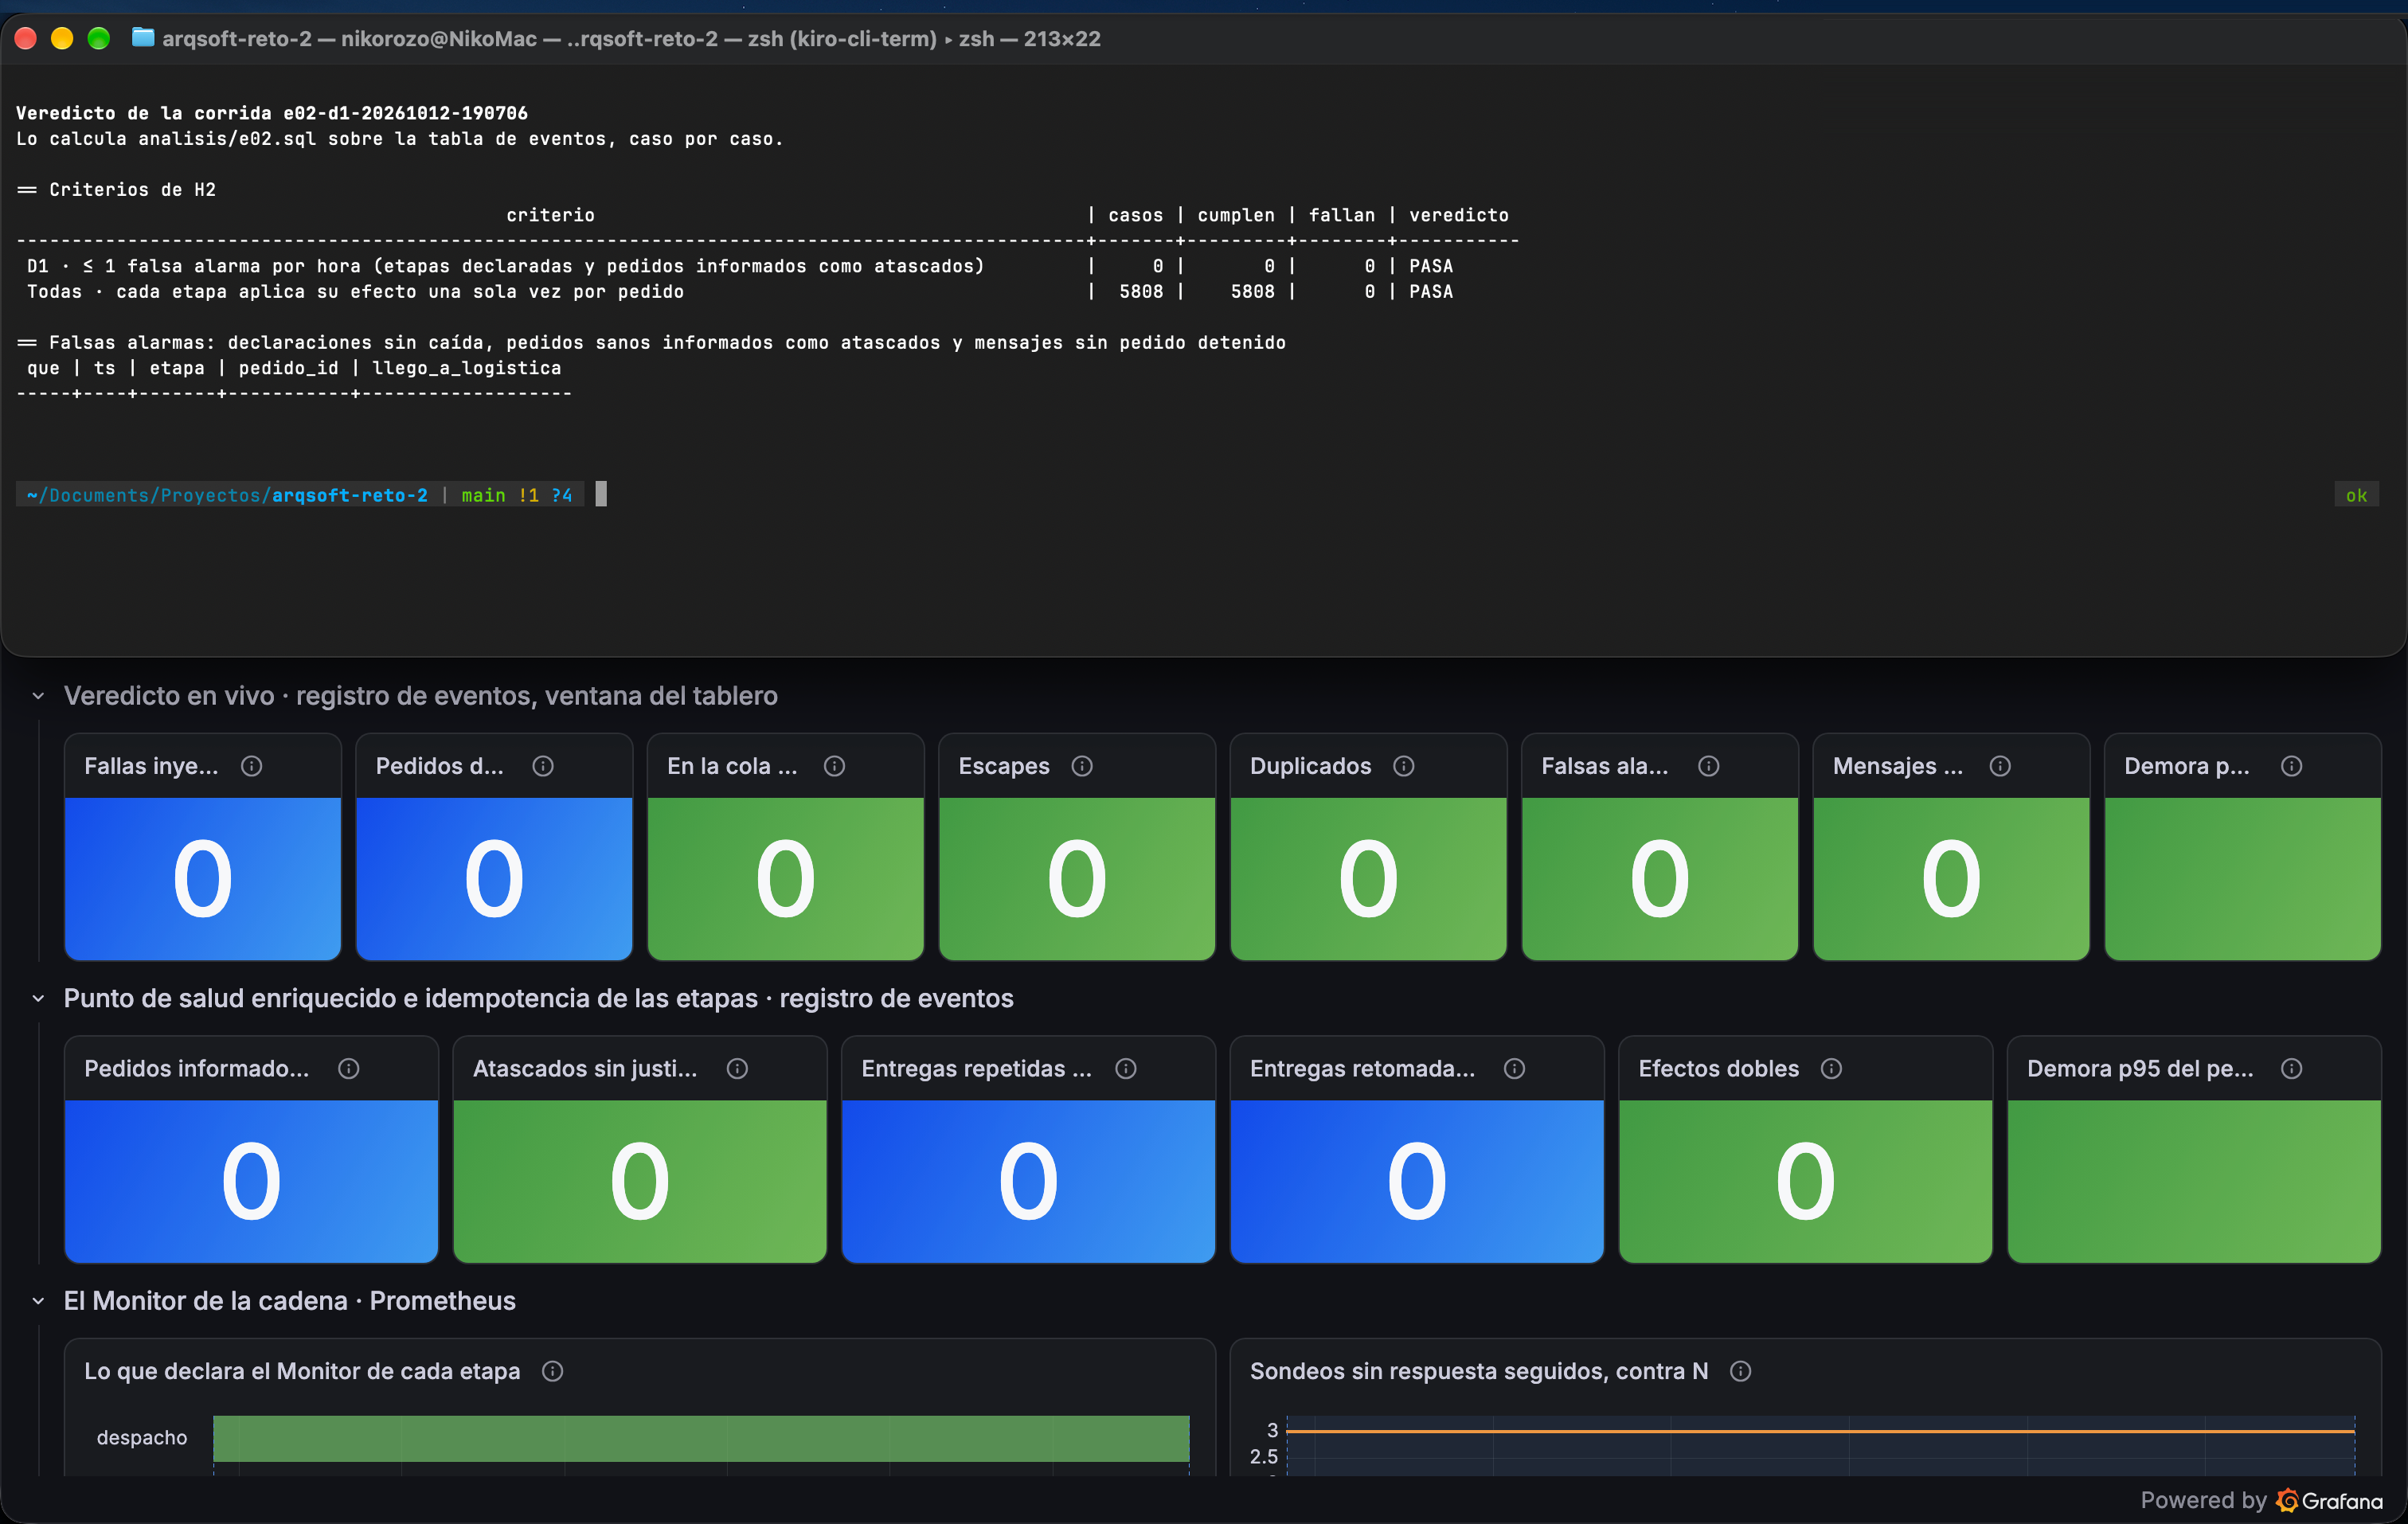Open info icon for Mensajes ... panel
This screenshot has height=1524, width=2408.
point(2000,766)
